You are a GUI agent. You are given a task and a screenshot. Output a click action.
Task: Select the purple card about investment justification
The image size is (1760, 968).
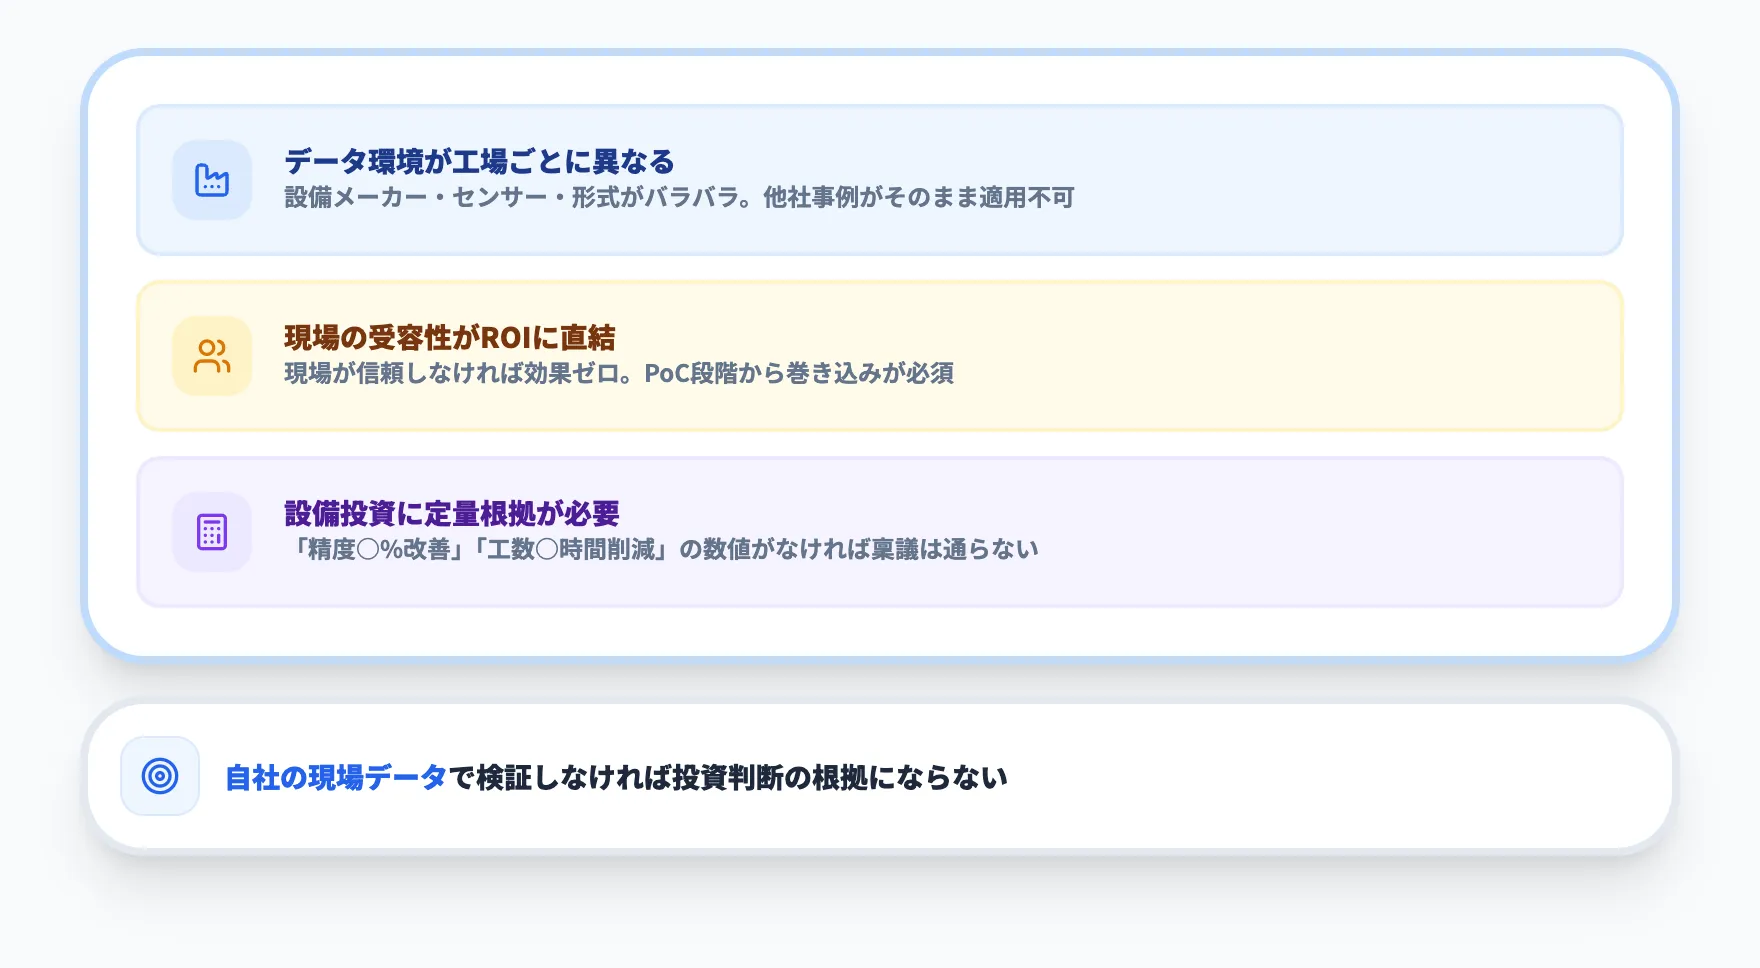880,530
